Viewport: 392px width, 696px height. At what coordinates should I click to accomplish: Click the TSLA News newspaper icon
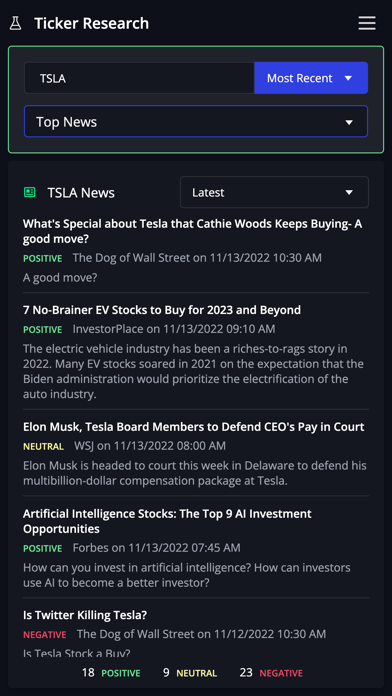tap(29, 192)
